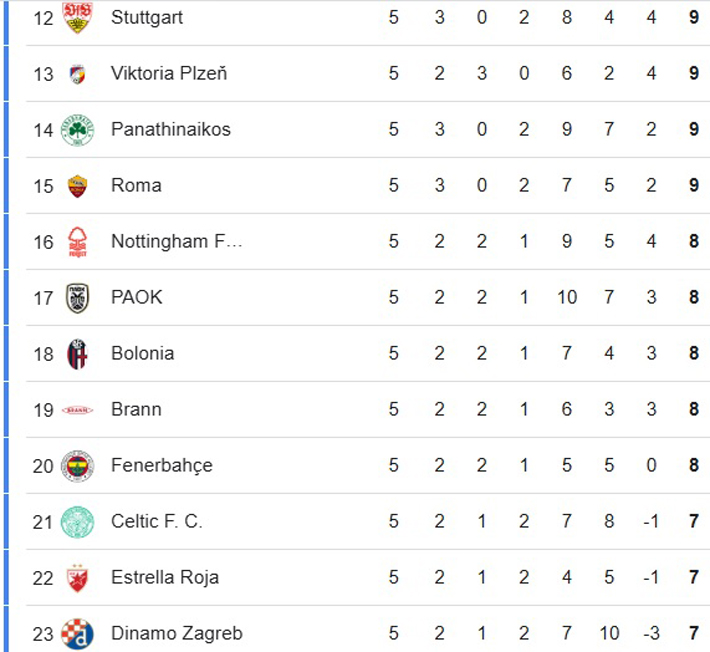Click the Bolonia club crest

(x=77, y=354)
